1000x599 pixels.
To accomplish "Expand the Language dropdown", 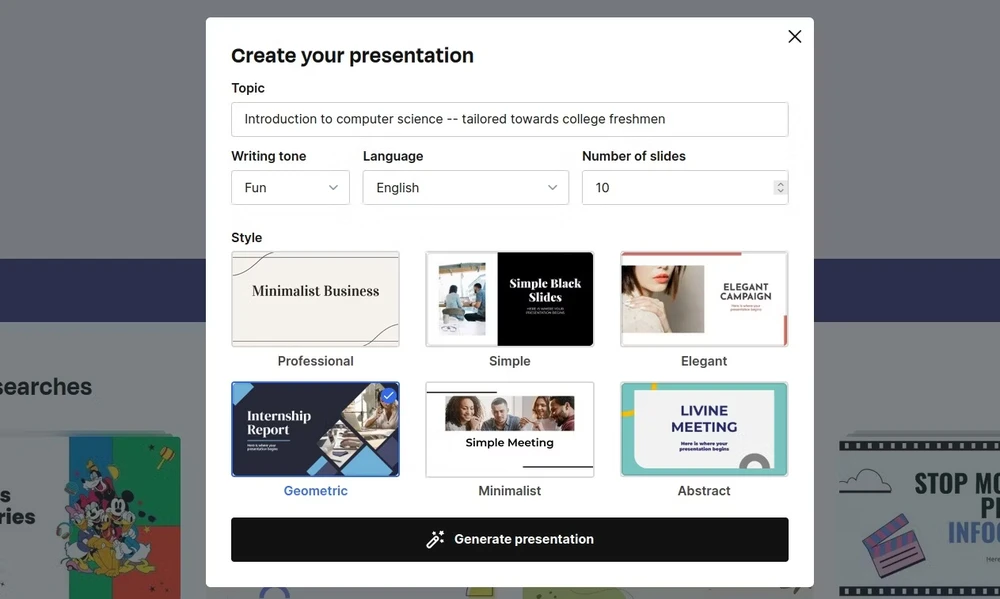I will (465, 188).
